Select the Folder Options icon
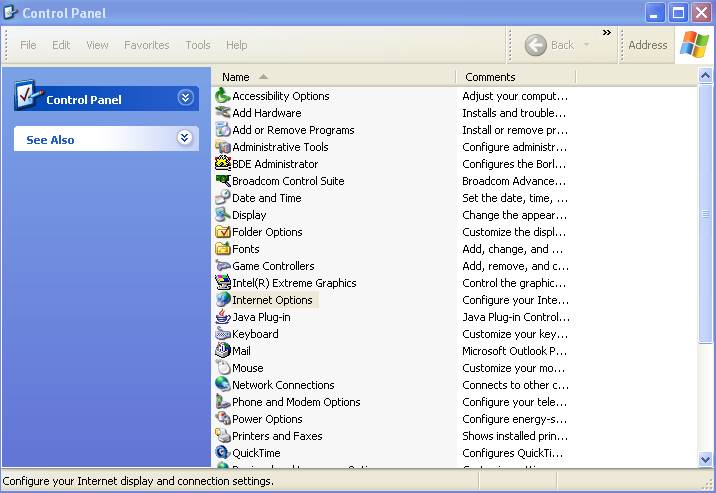 click(222, 232)
